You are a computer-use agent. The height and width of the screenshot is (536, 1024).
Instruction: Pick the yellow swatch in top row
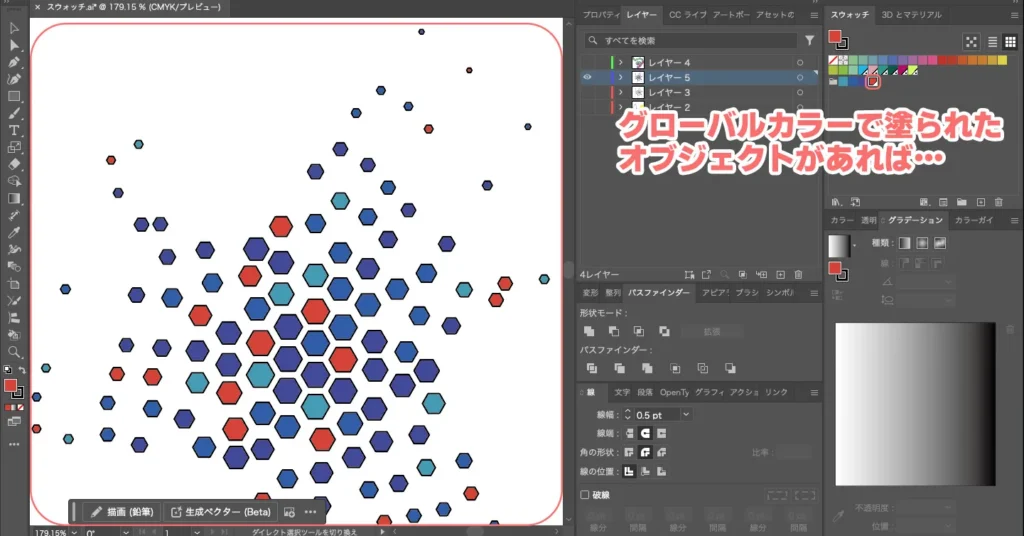(1002, 60)
